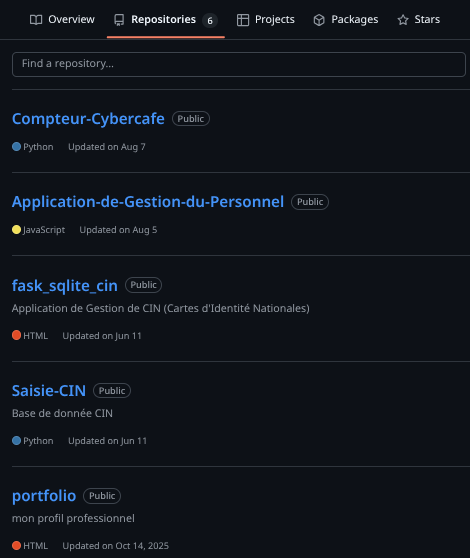
Task: Click the HTML label under fask_sqlite_cin
Action: [x=35, y=336]
